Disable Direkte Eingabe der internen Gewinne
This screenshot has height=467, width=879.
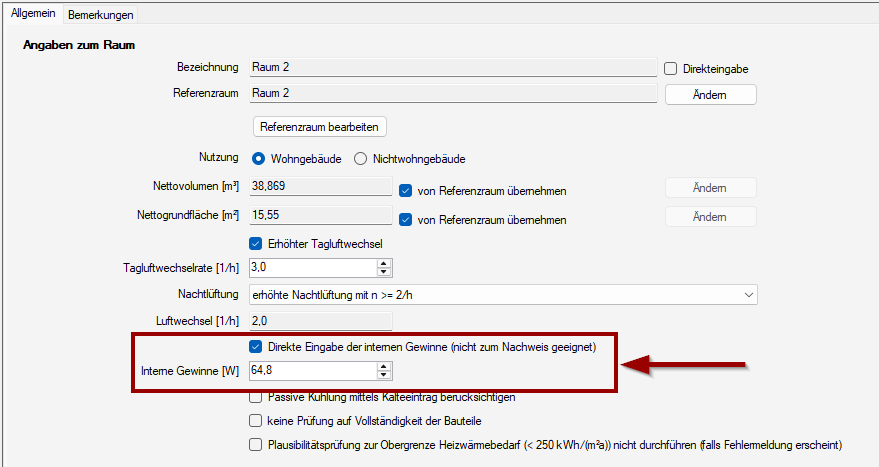point(255,347)
